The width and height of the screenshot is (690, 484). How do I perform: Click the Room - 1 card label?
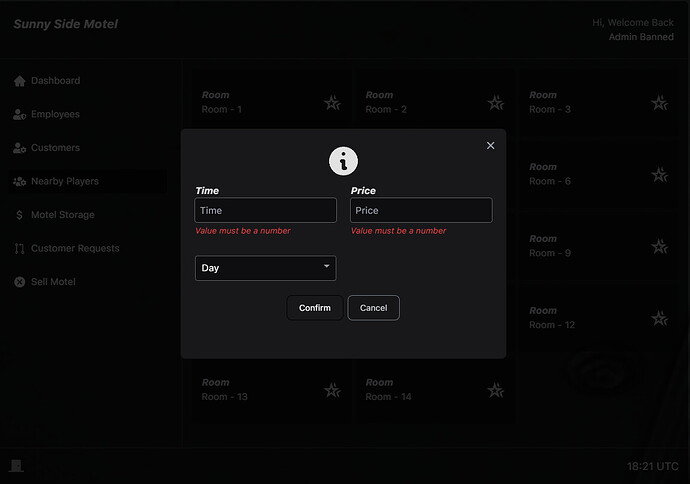pyautogui.click(x=222, y=110)
